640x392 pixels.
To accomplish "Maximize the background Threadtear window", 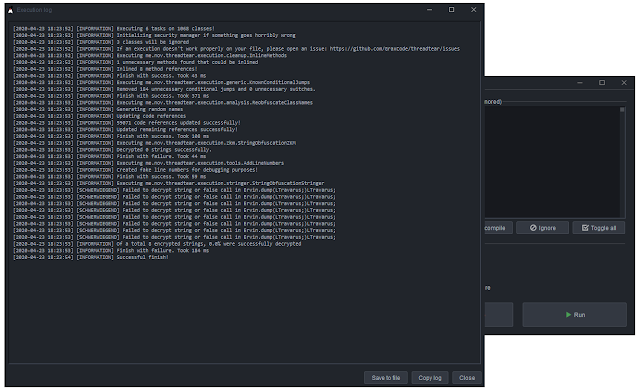I will point(602,82).
